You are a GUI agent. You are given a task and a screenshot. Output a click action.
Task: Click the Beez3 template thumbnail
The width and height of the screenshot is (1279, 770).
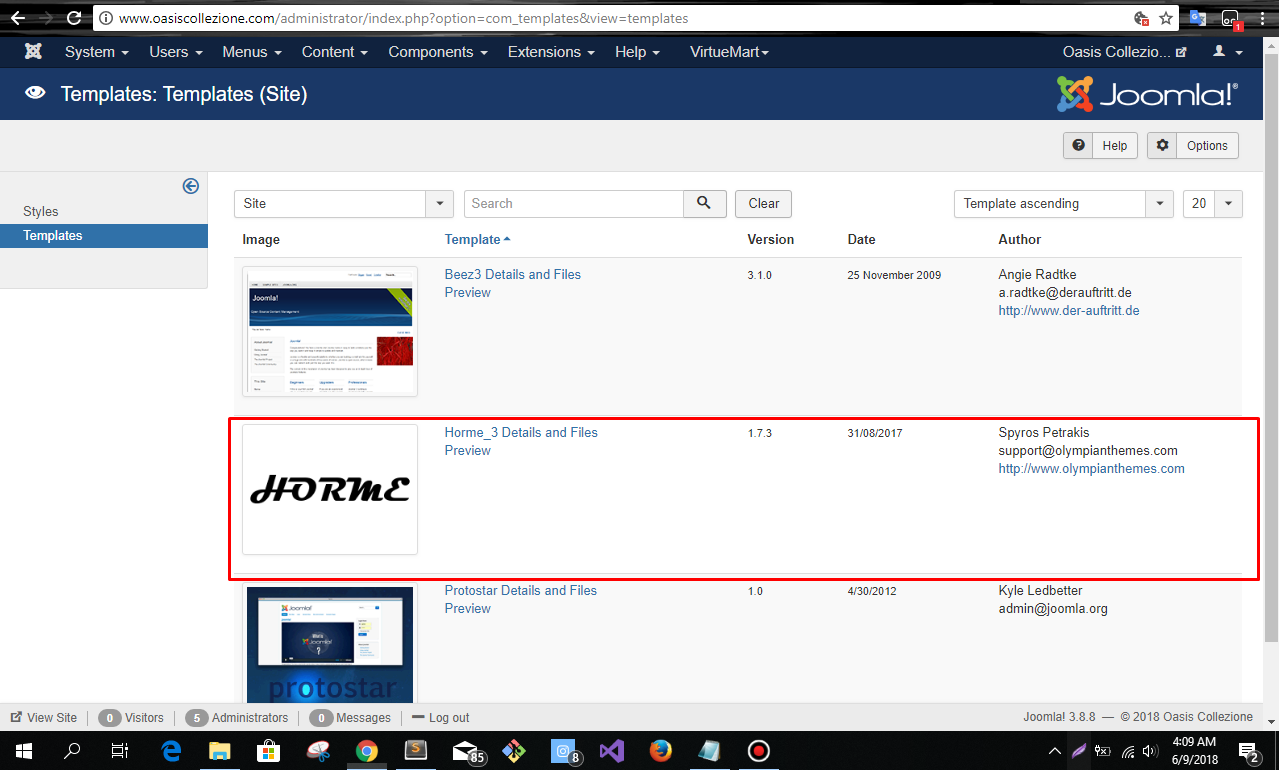pos(330,331)
